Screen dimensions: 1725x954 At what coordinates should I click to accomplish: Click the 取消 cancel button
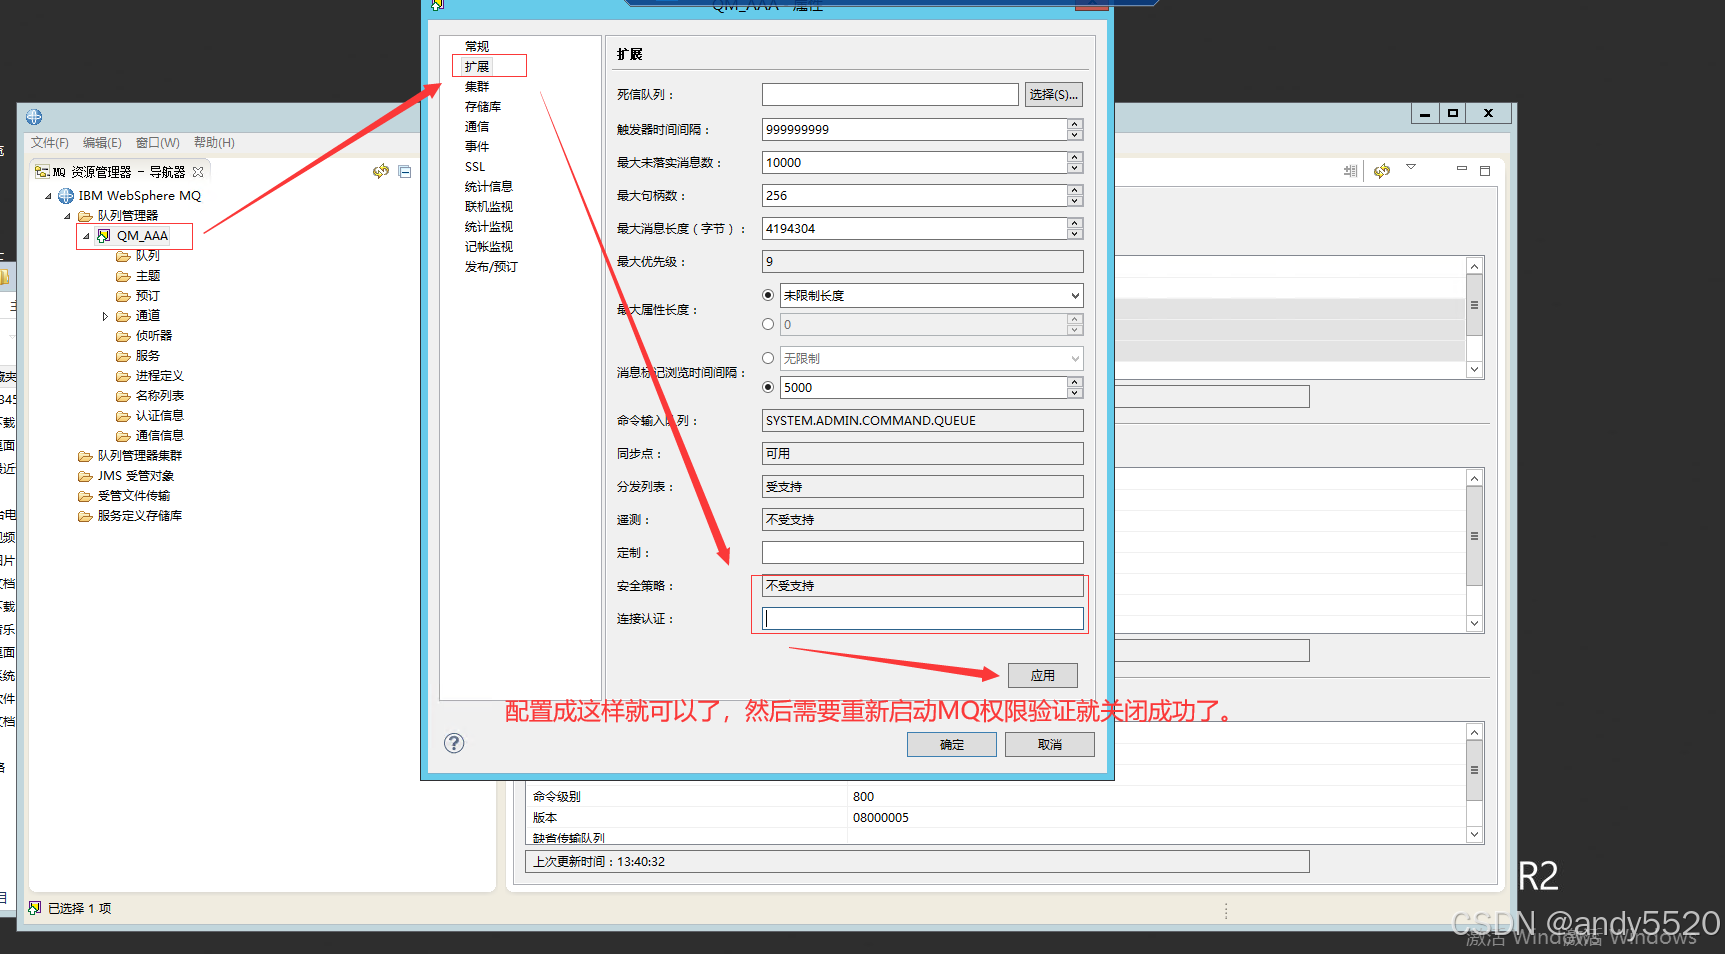coord(1050,745)
